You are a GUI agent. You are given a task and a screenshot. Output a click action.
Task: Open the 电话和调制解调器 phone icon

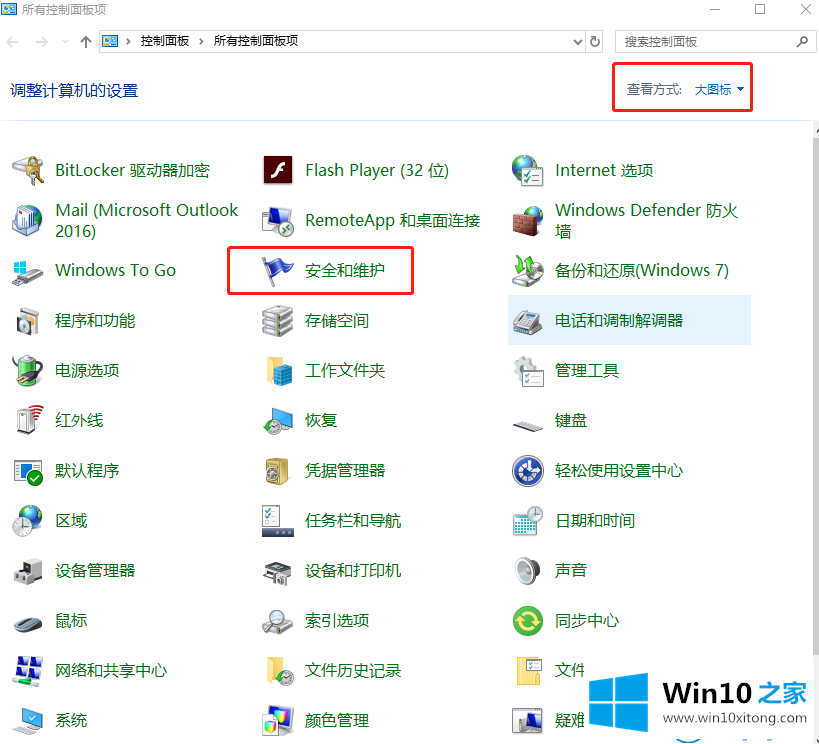pyautogui.click(x=528, y=320)
